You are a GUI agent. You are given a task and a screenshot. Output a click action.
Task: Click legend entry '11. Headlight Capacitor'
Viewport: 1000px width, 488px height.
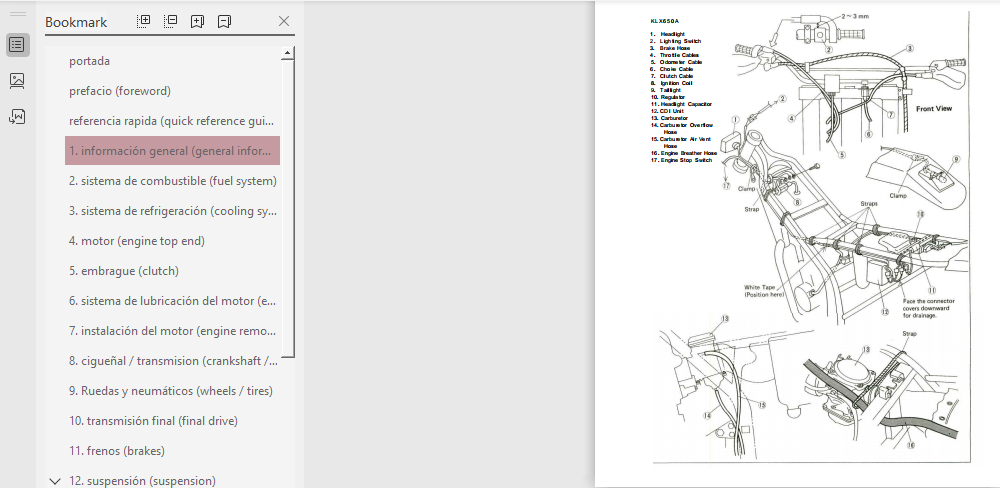(681, 104)
